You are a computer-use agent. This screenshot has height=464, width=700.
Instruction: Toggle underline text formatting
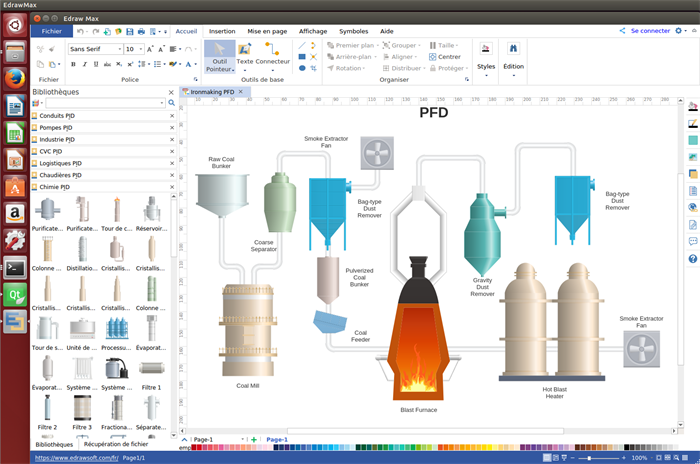click(99, 64)
